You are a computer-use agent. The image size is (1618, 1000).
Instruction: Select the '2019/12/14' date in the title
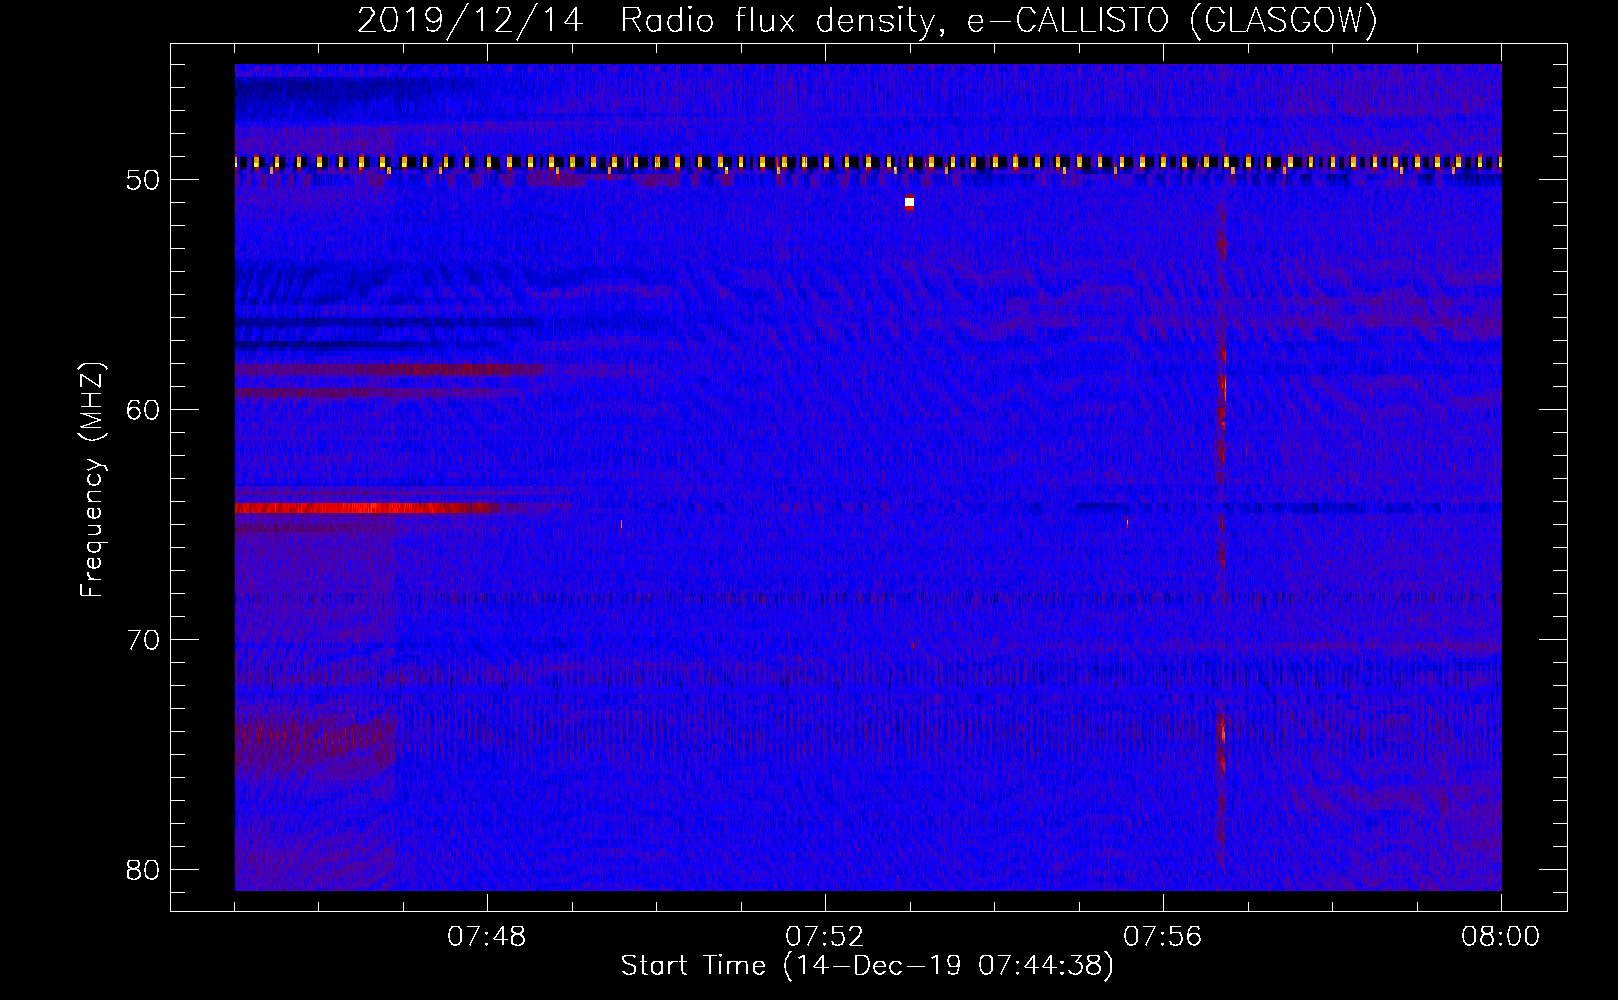click(x=470, y=20)
